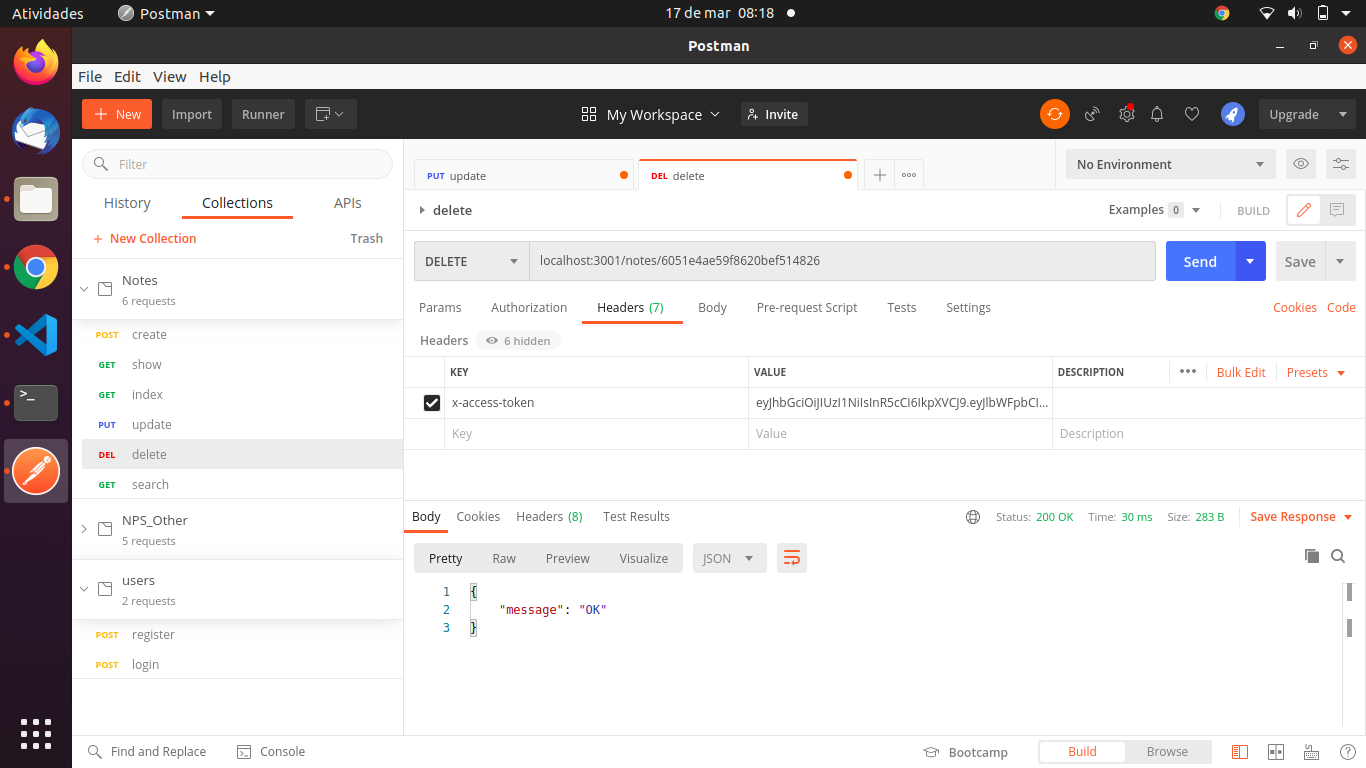Open the Authorization tab
The image size is (1366, 768).
[529, 308]
